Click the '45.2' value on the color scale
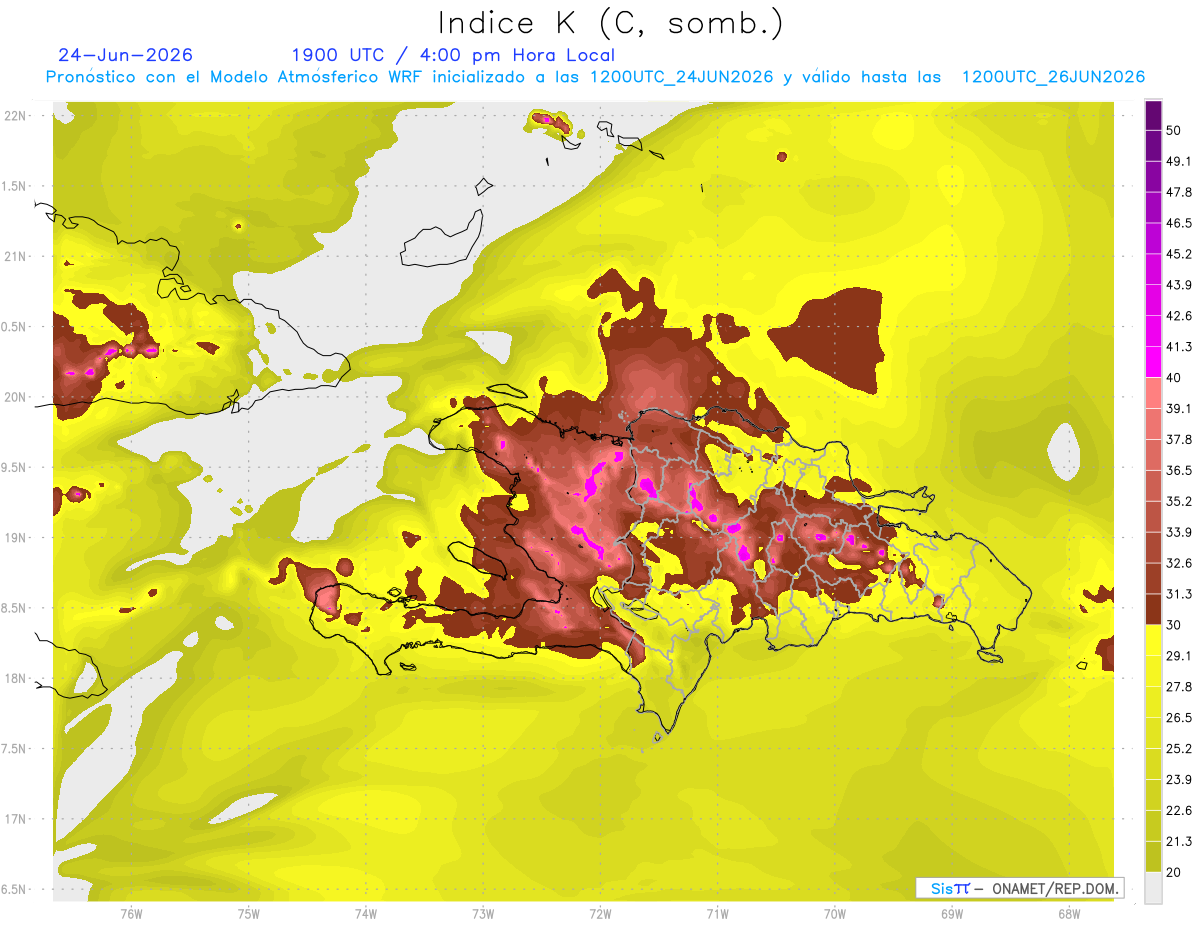1200x927 pixels. [1178, 254]
